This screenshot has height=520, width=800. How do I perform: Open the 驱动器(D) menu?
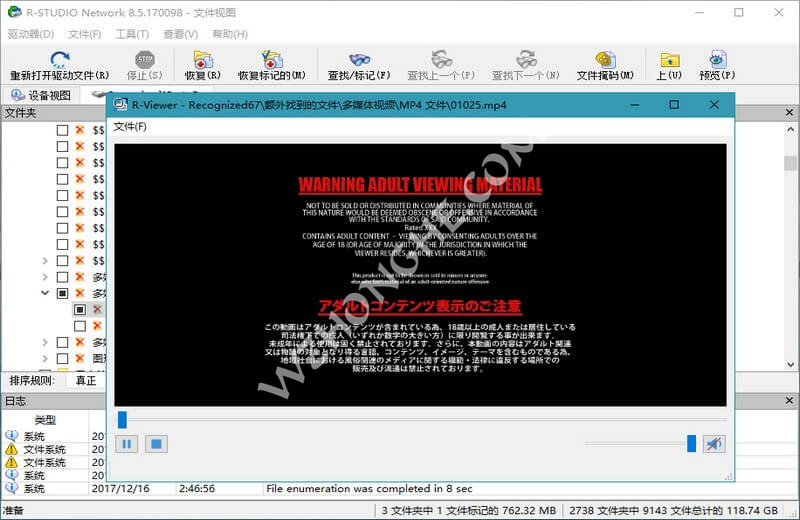pyautogui.click(x=30, y=34)
